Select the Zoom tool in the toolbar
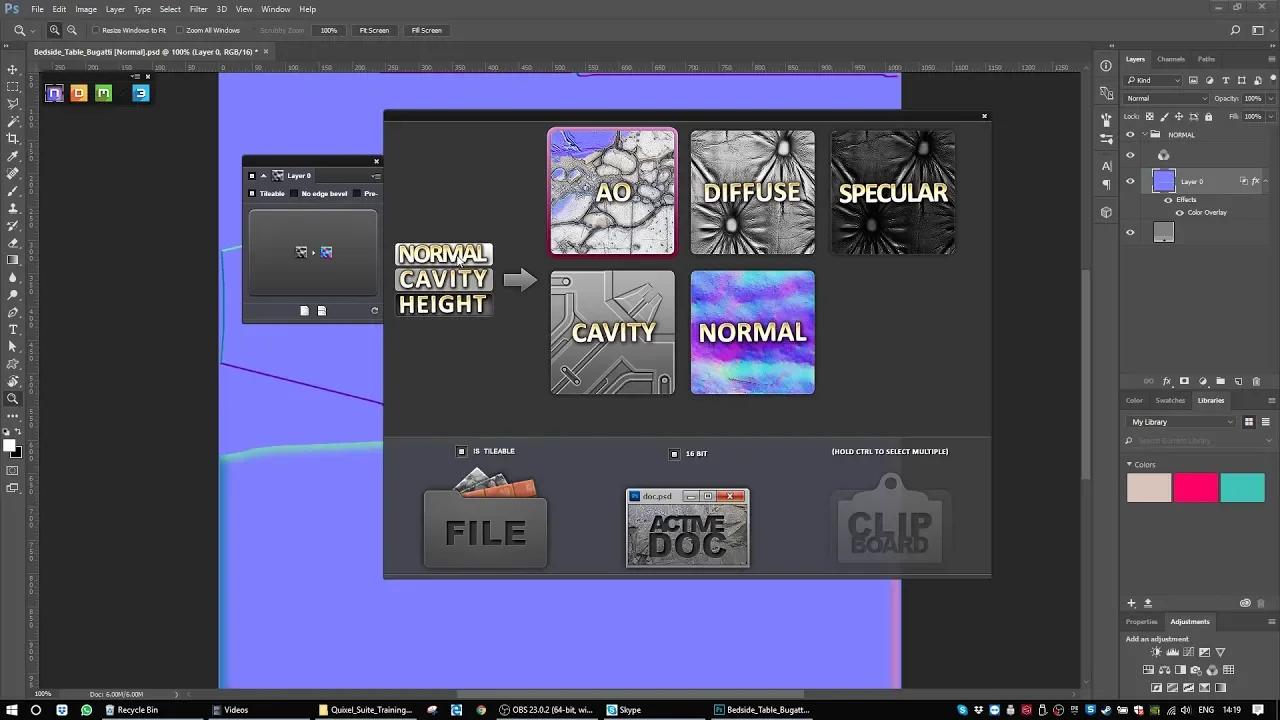Screen dimensions: 1280x720 [x=13, y=399]
